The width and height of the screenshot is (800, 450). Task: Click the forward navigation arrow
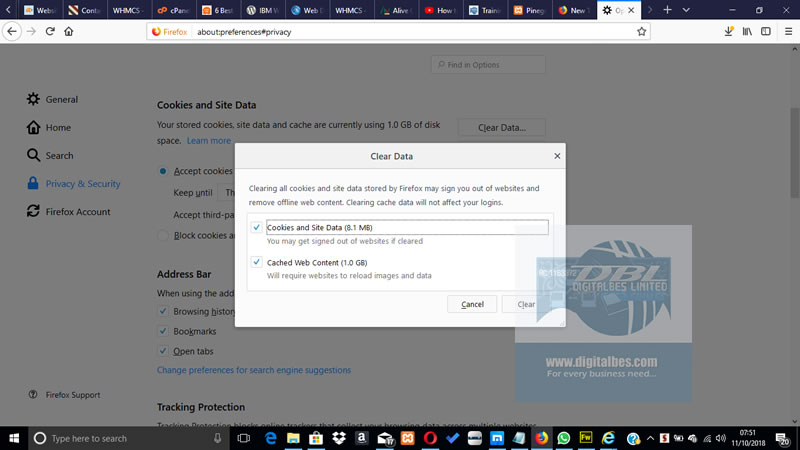31,32
